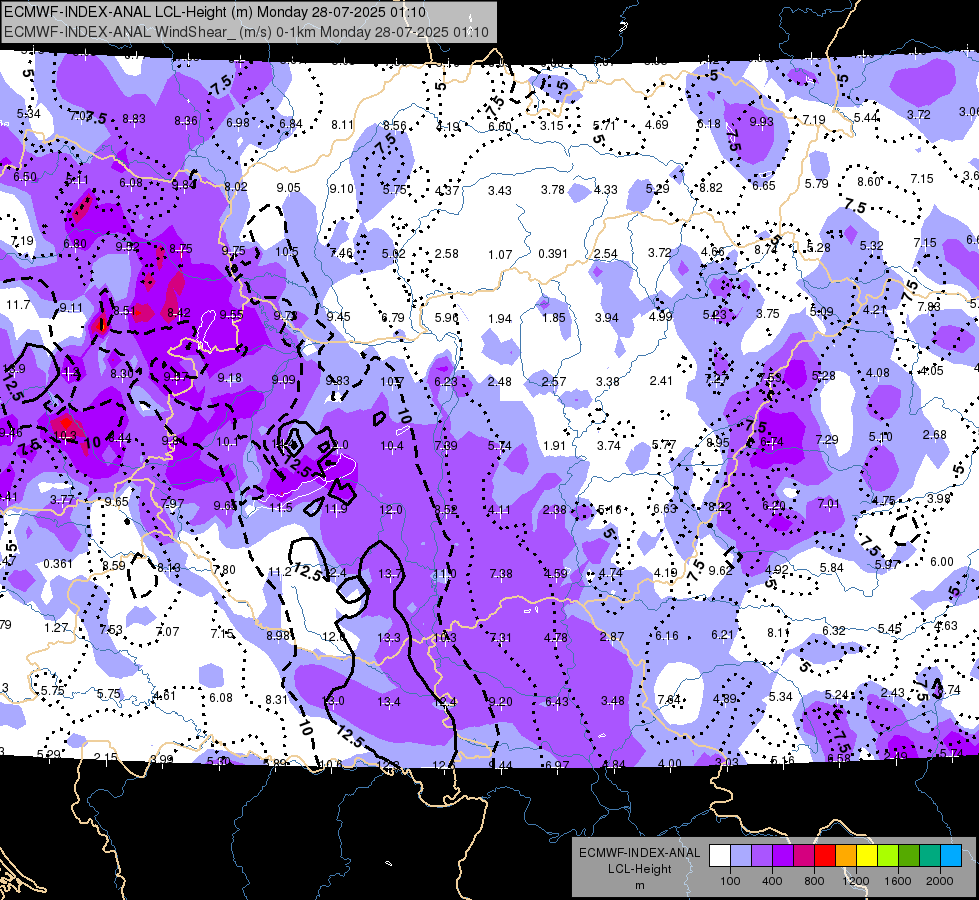Image resolution: width=979 pixels, height=900 pixels.
Task: Click the dark green swatch in the legend
Action: click(x=908, y=856)
